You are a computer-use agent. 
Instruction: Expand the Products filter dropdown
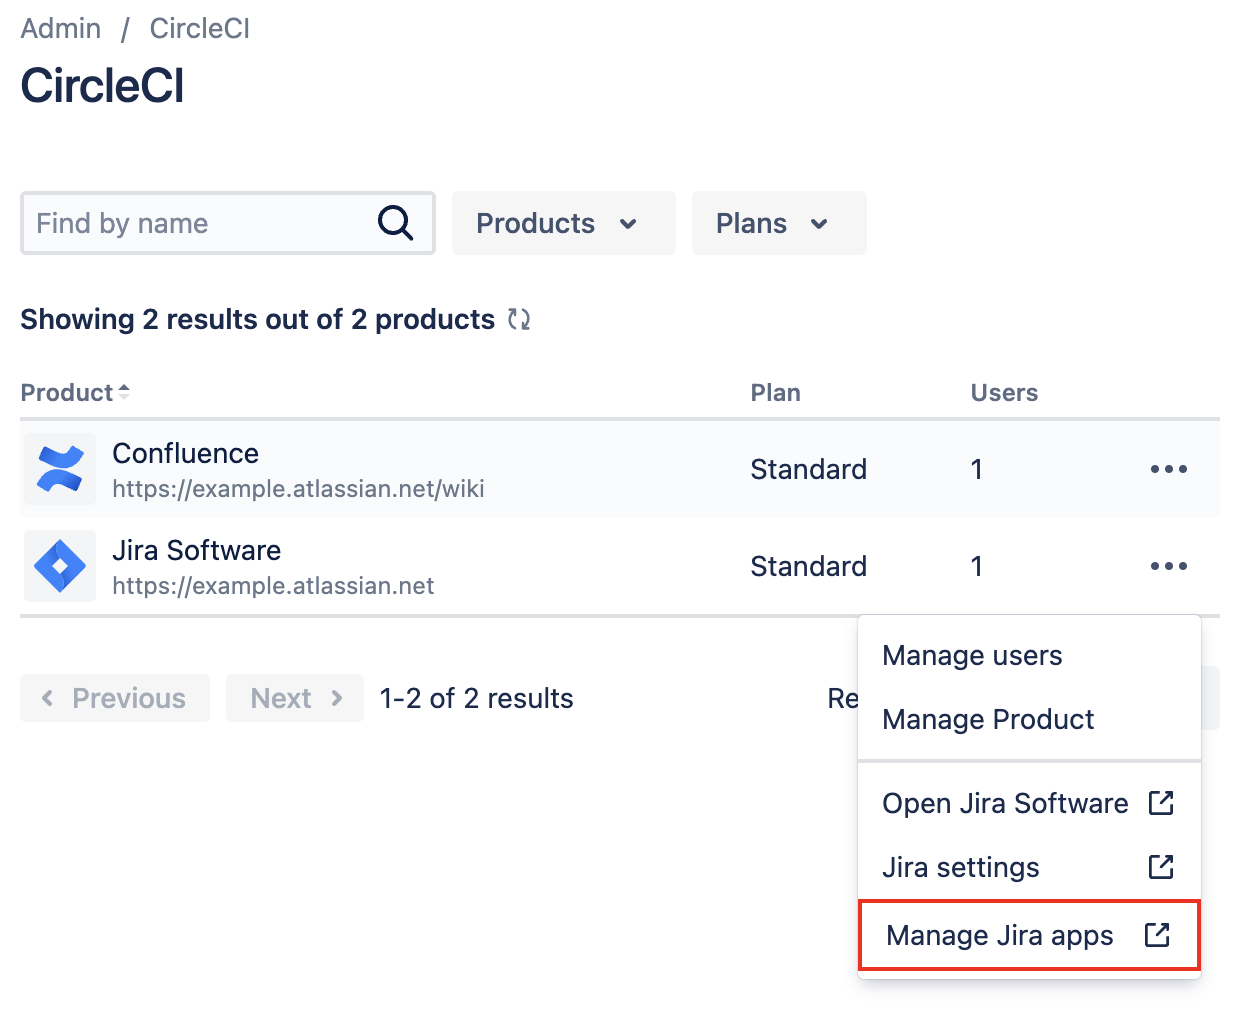[x=564, y=223]
